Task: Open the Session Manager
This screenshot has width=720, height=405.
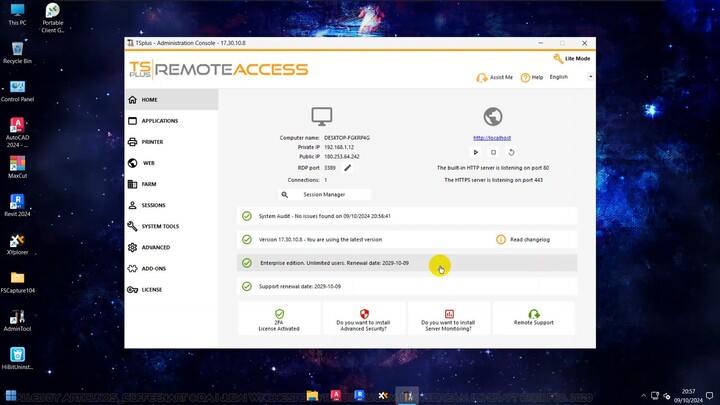Action: click(324, 195)
